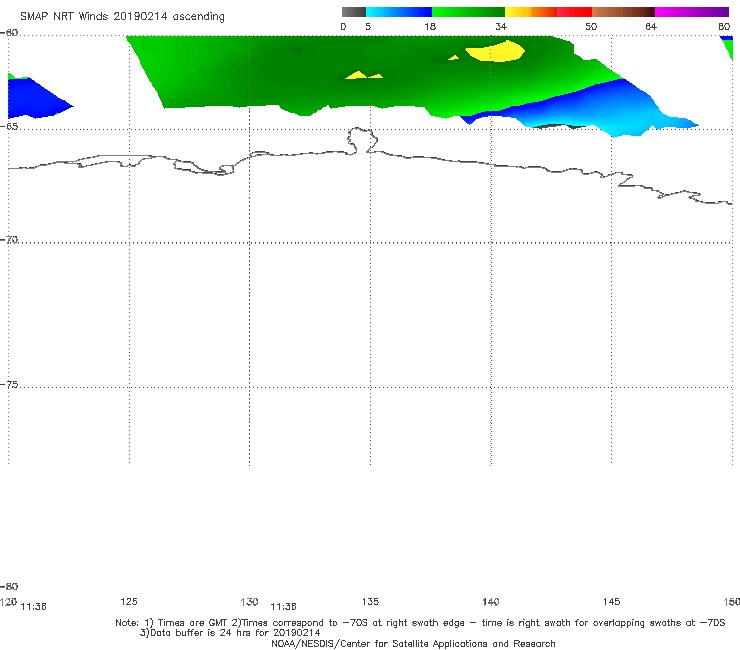Click the longitude label '125'

coord(129,601)
